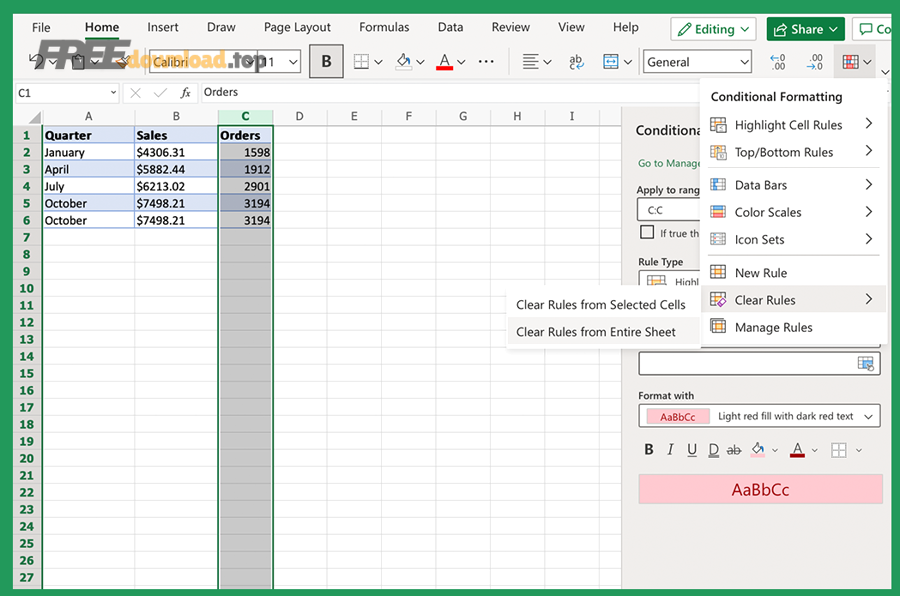Image resolution: width=900 pixels, height=596 pixels.
Task: Open the File tab
Action: (41, 27)
